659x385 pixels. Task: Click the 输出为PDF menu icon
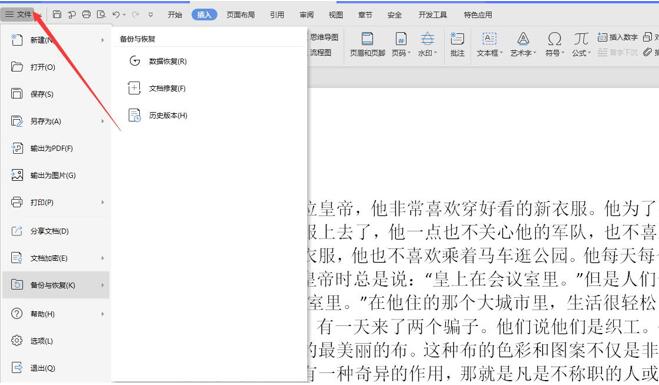point(17,148)
